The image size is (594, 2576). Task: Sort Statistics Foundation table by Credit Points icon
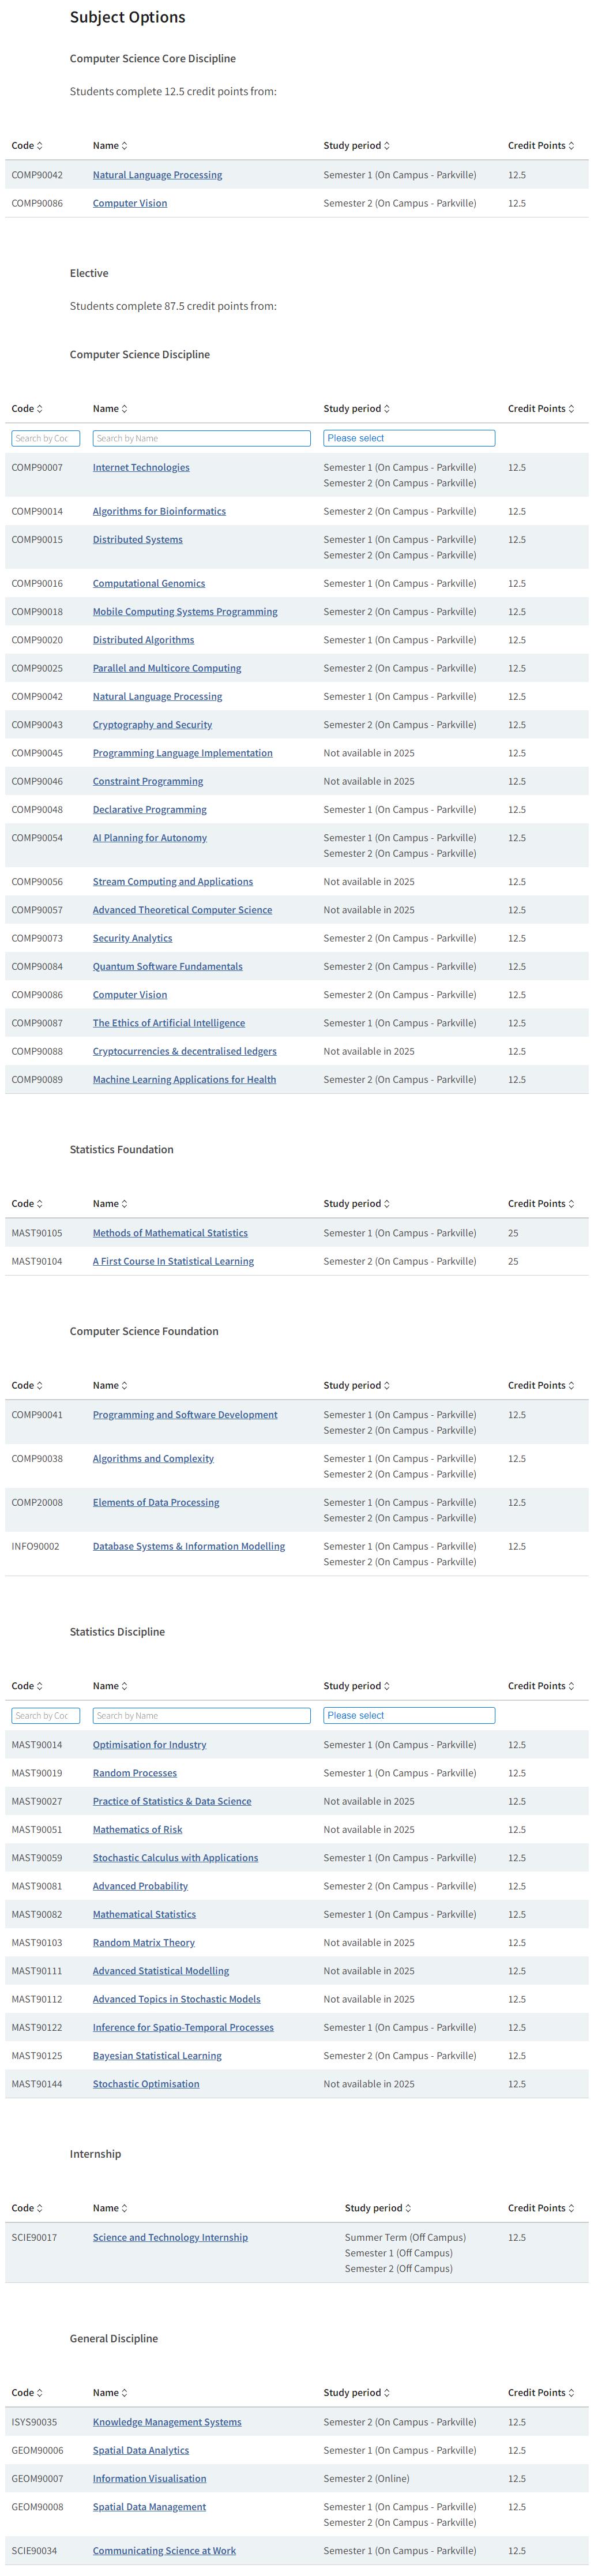click(571, 1204)
